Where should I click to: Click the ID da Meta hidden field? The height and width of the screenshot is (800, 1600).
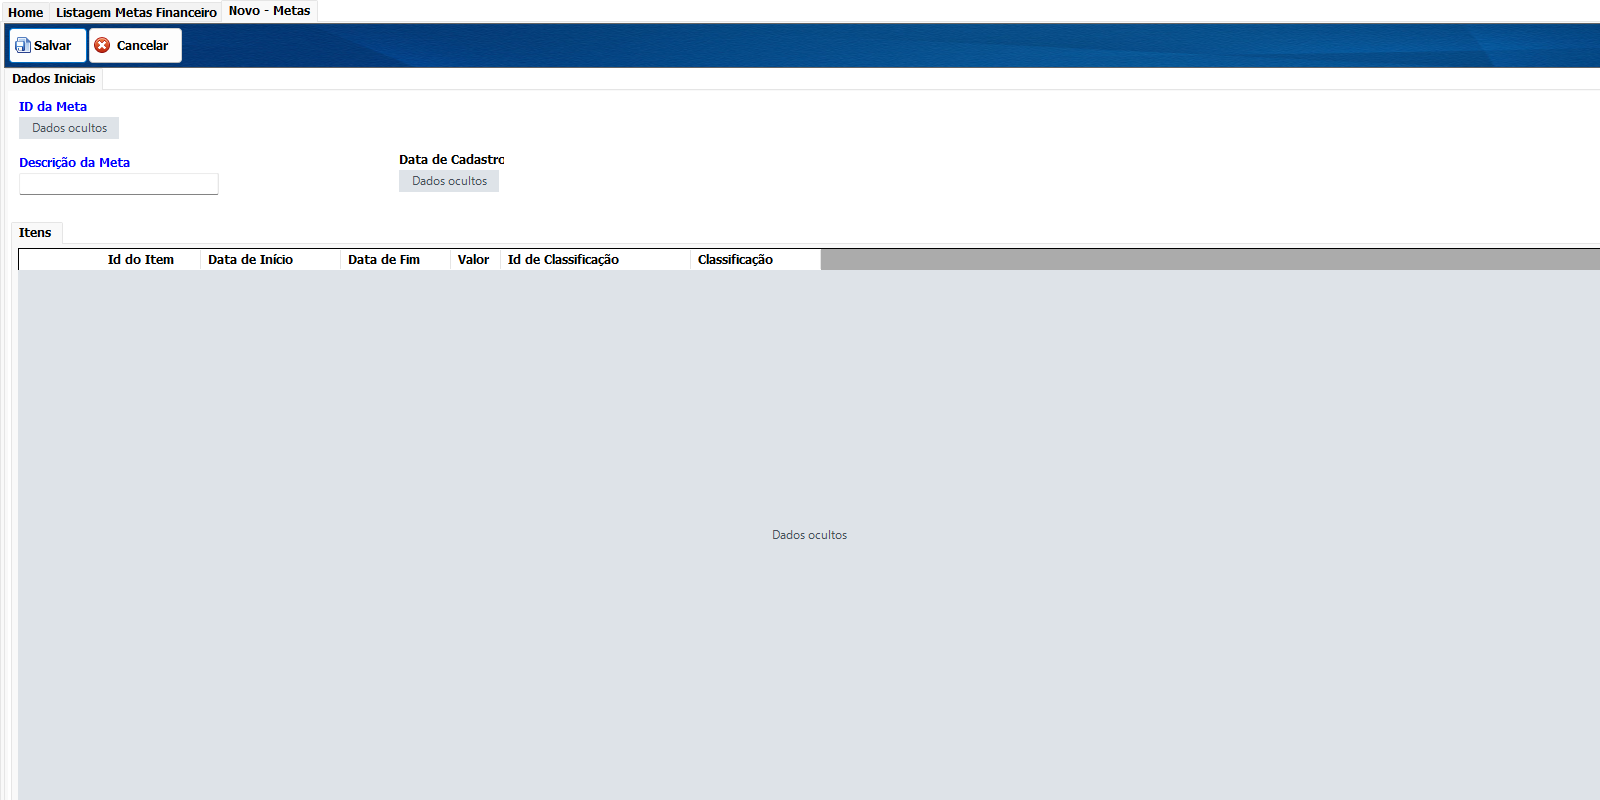tap(69, 128)
